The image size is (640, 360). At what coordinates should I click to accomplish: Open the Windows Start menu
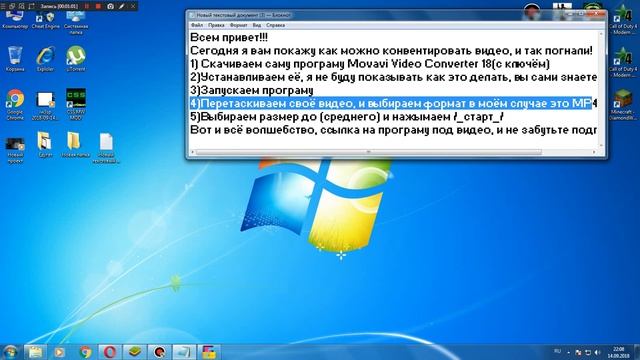click(x=10, y=352)
